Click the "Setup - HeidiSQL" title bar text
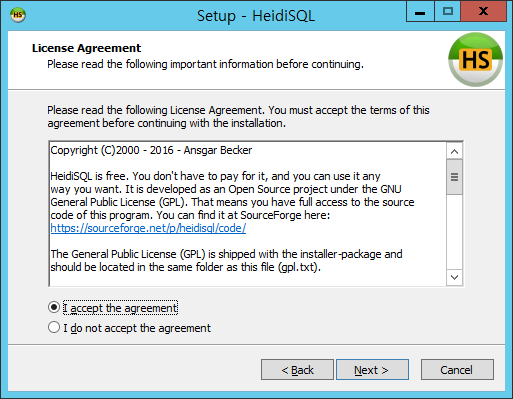This screenshot has height=399, width=513. [x=256, y=16]
